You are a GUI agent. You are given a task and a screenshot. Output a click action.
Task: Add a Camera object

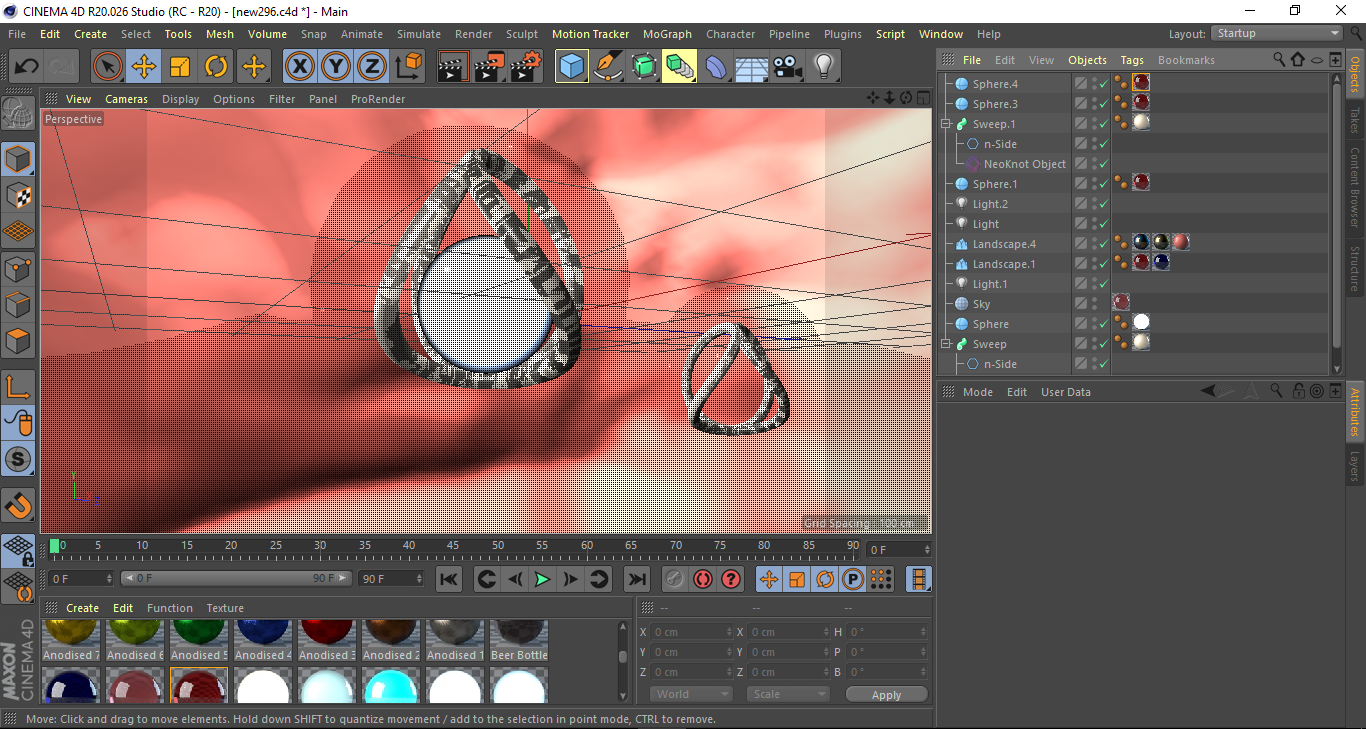click(x=787, y=67)
